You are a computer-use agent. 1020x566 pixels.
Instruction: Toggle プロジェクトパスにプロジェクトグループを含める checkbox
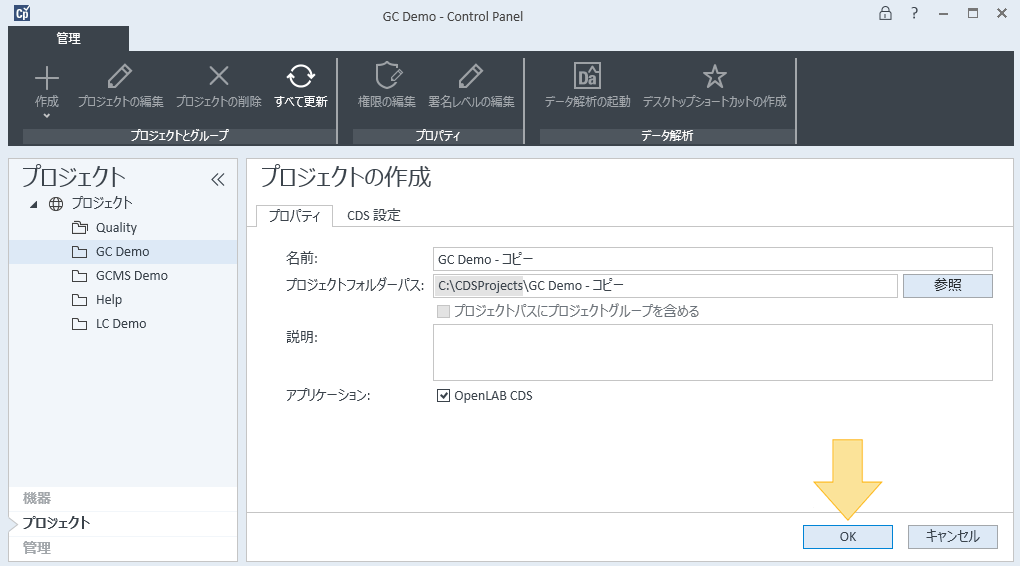click(x=444, y=312)
